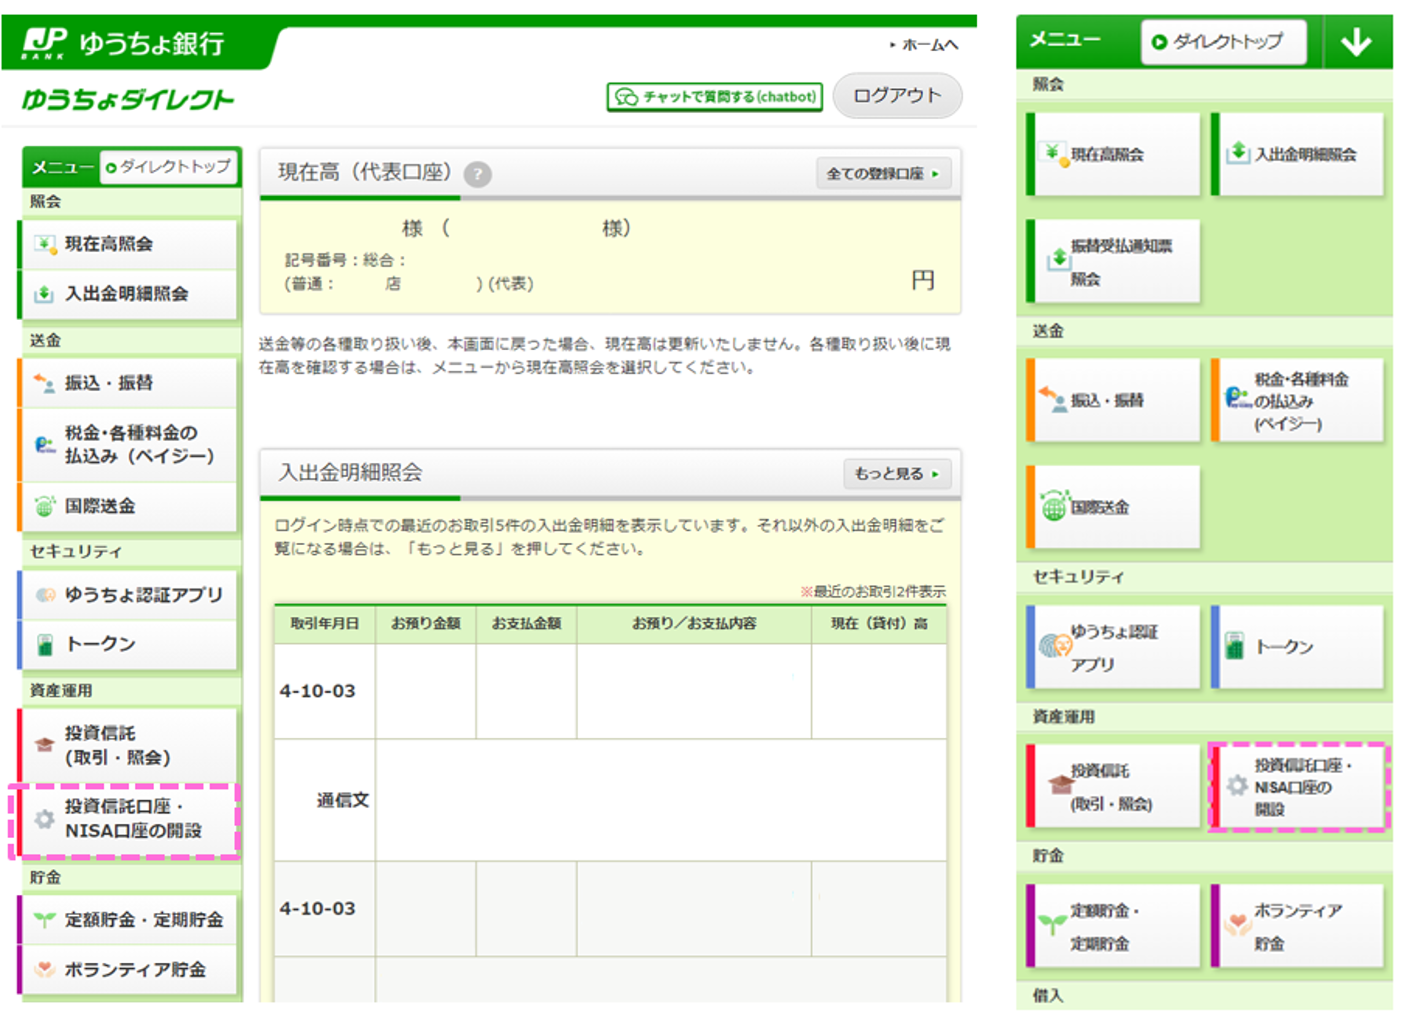Click the 現在高照会 icon in the left sidebar
Viewport: 1410px width, 1021px height.
point(45,244)
